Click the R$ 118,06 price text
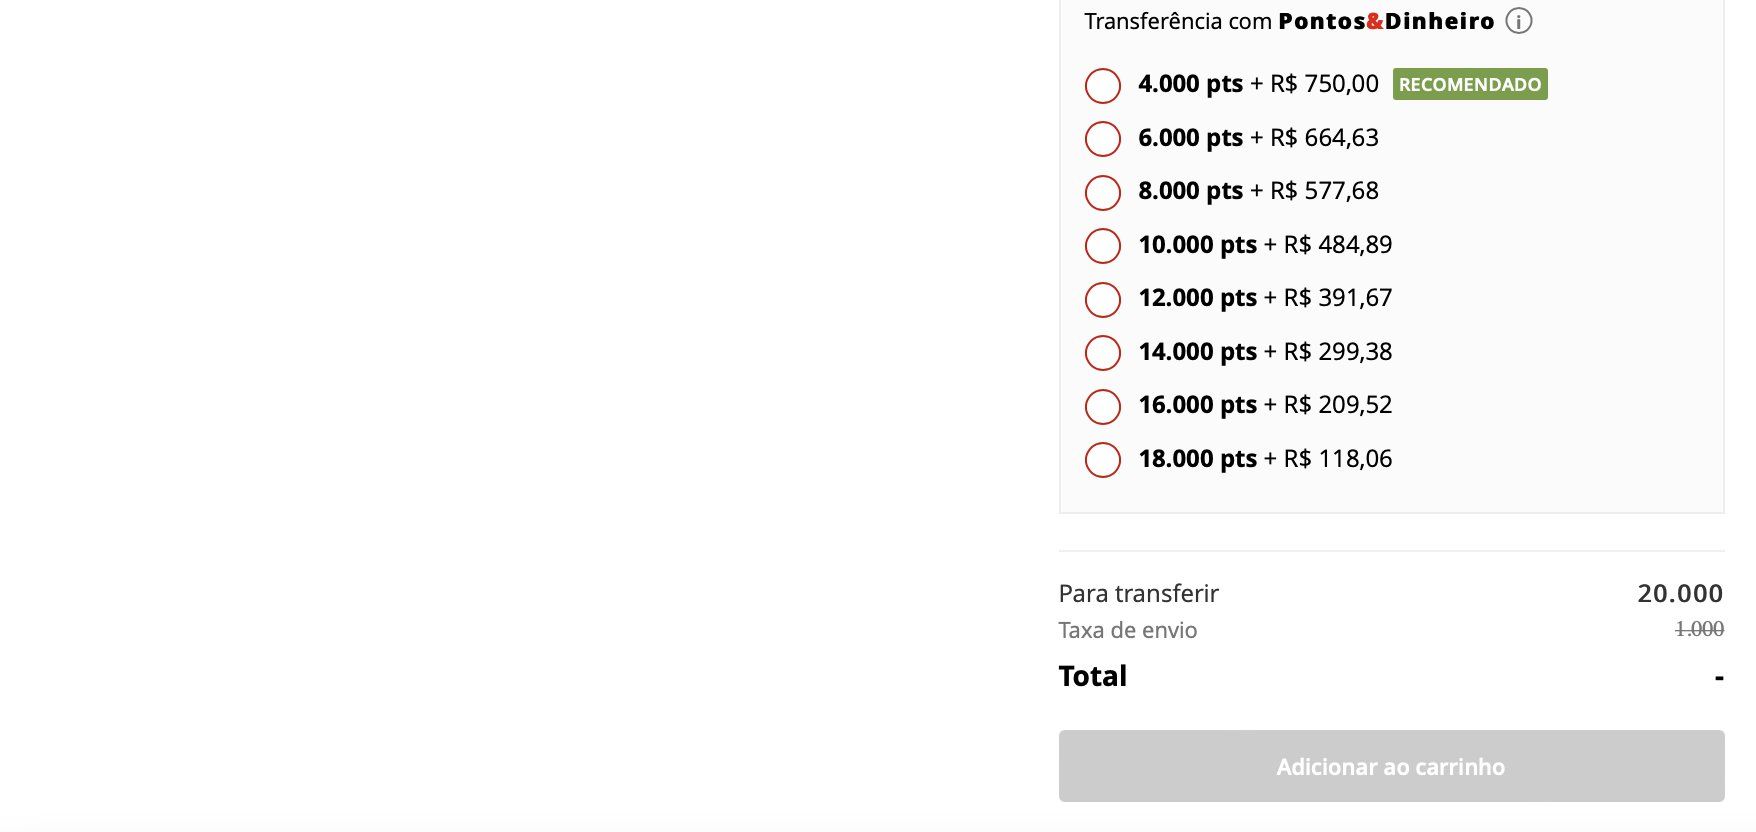The height and width of the screenshot is (832, 1756). coord(1338,459)
